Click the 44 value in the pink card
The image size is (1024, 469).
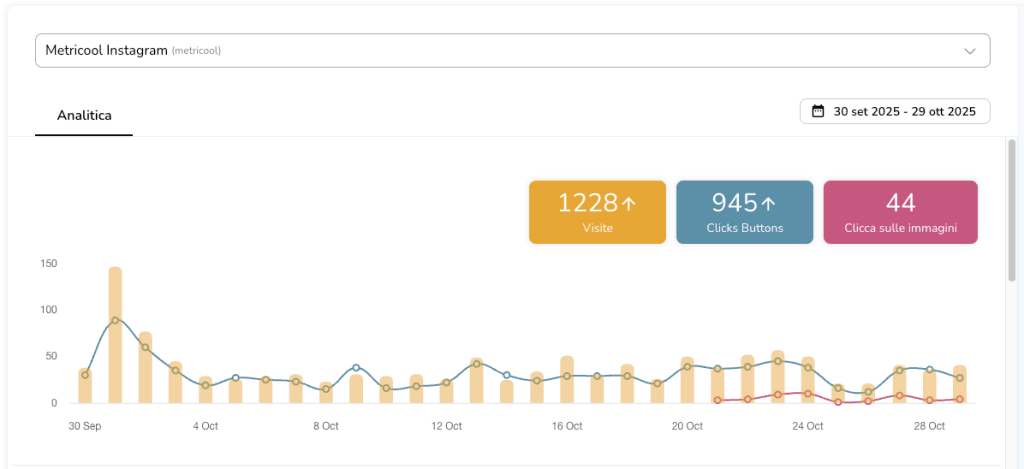click(x=900, y=203)
